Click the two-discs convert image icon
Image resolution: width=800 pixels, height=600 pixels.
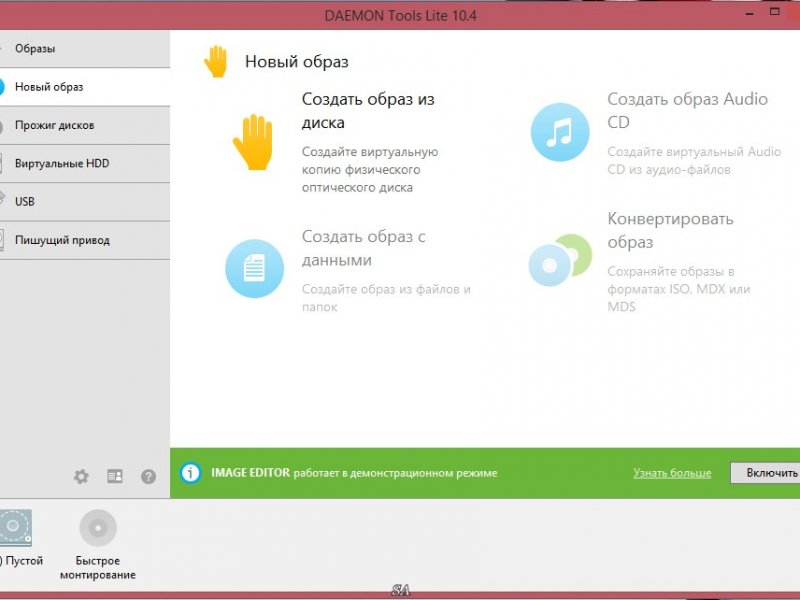[x=560, y=260]
